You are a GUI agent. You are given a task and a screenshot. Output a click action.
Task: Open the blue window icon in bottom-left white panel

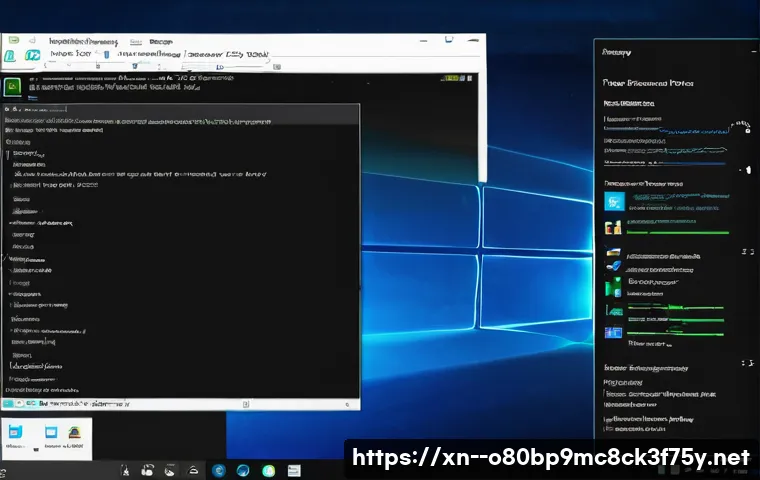(51, 432)
